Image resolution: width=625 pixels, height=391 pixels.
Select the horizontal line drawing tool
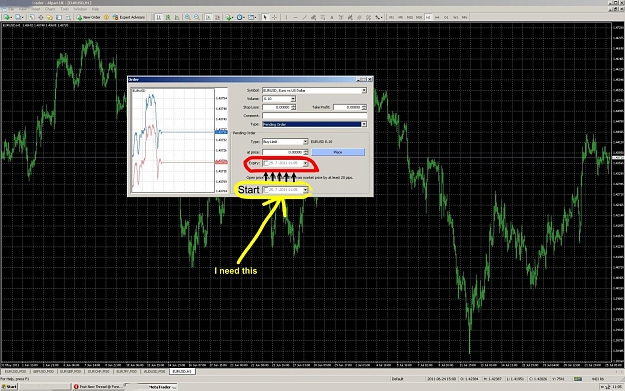[296, 17]
